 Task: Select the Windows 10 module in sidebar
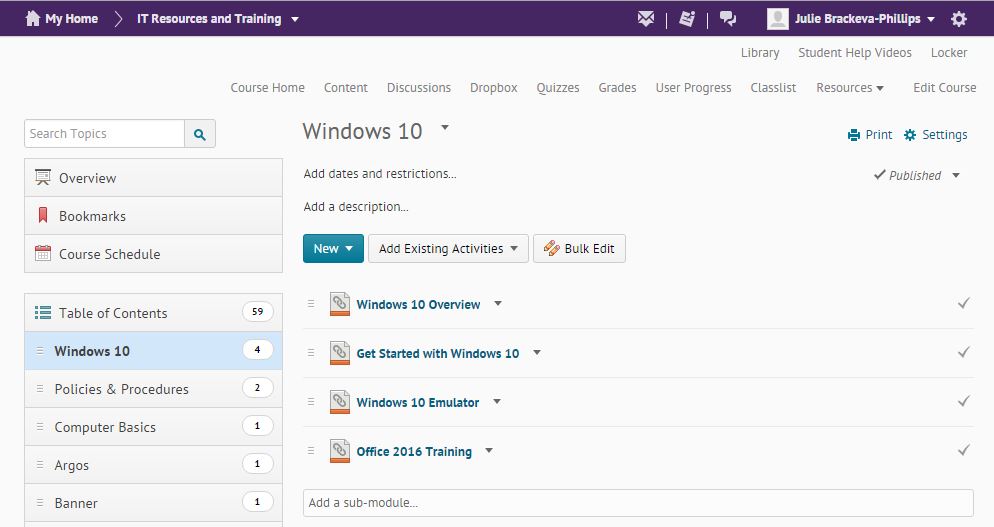click(x=153, y=351)
